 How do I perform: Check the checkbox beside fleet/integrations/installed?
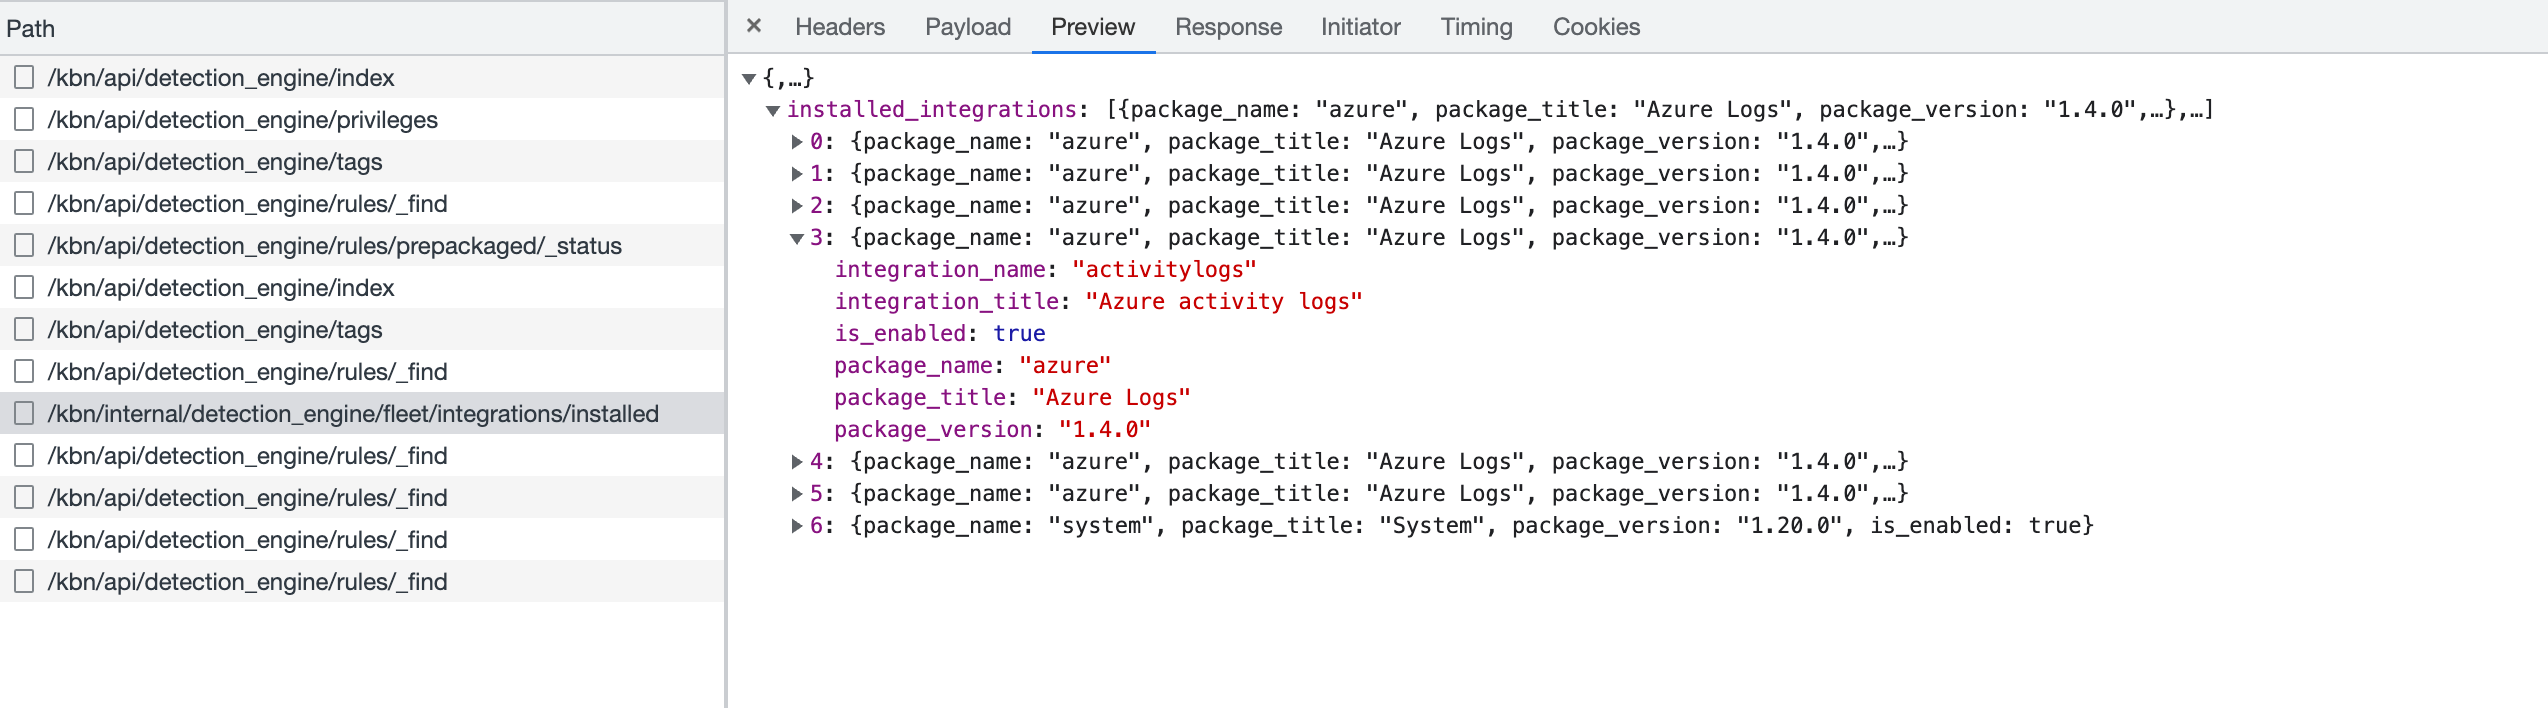point(23,413)
